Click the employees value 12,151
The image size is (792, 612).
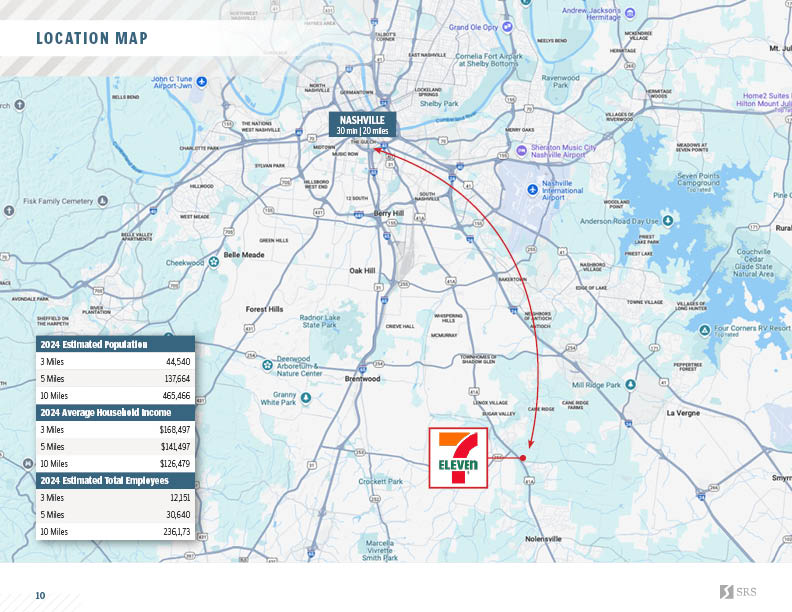pos(180,498)
